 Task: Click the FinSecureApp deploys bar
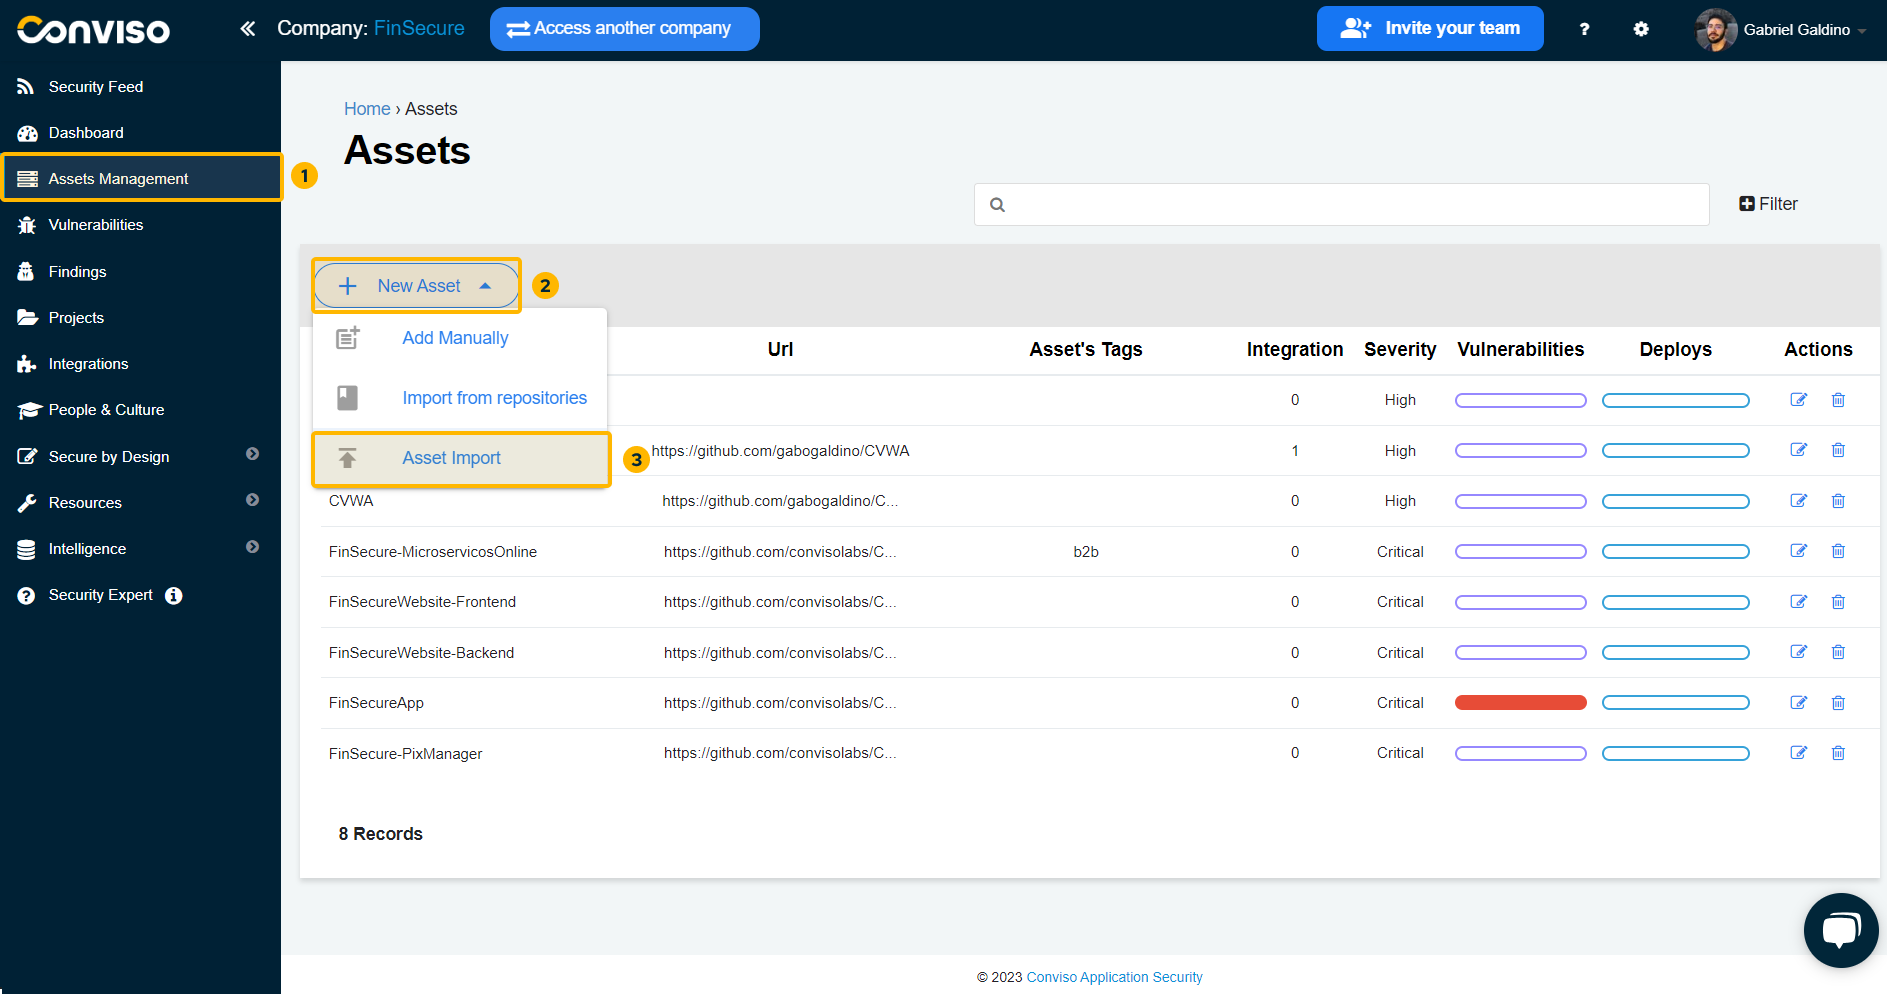[1675, 703]
